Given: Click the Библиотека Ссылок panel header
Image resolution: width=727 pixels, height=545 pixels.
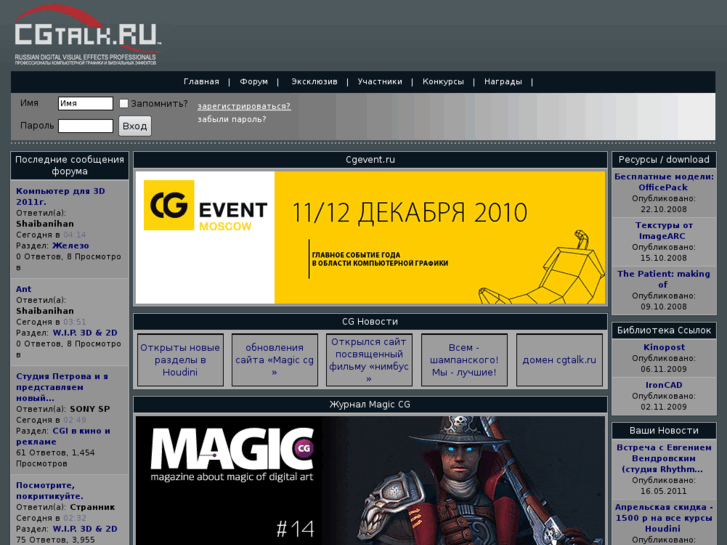Looking at the screenshot, I should pyautogui.click(x=663, y=330).
